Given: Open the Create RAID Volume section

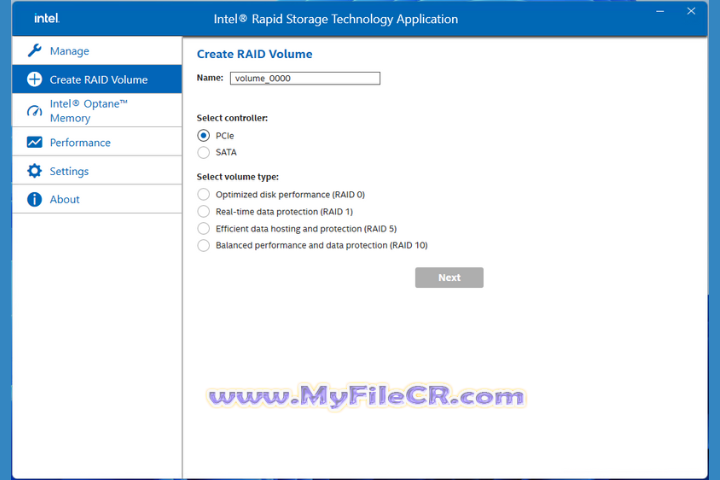Looking at the screenshot, I should [x=97, y=79].
